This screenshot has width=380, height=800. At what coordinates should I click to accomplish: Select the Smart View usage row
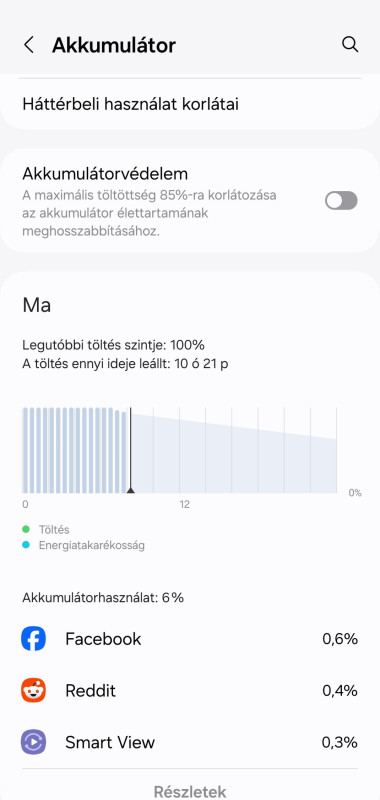[x=190, y=742]
